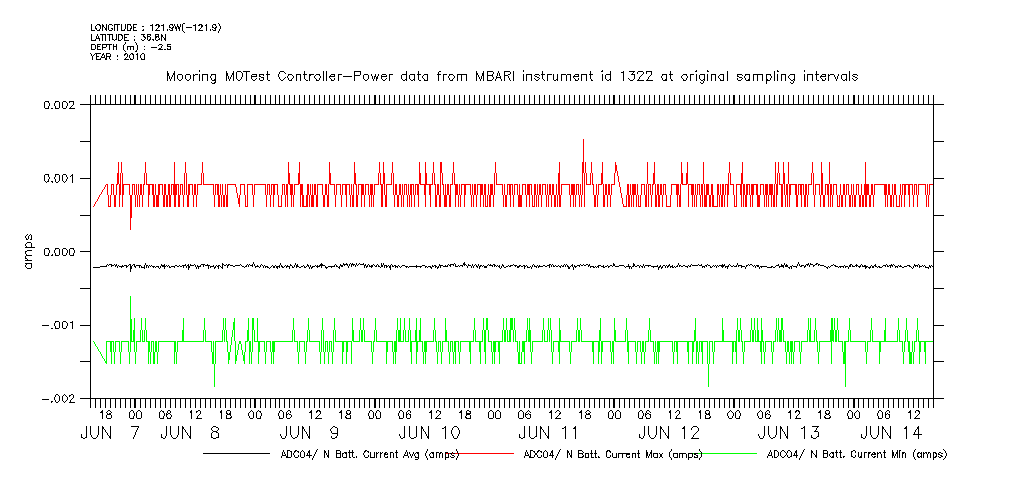
Task: Click the -0.002 y-axis tick label
Action: click(61, 398)
